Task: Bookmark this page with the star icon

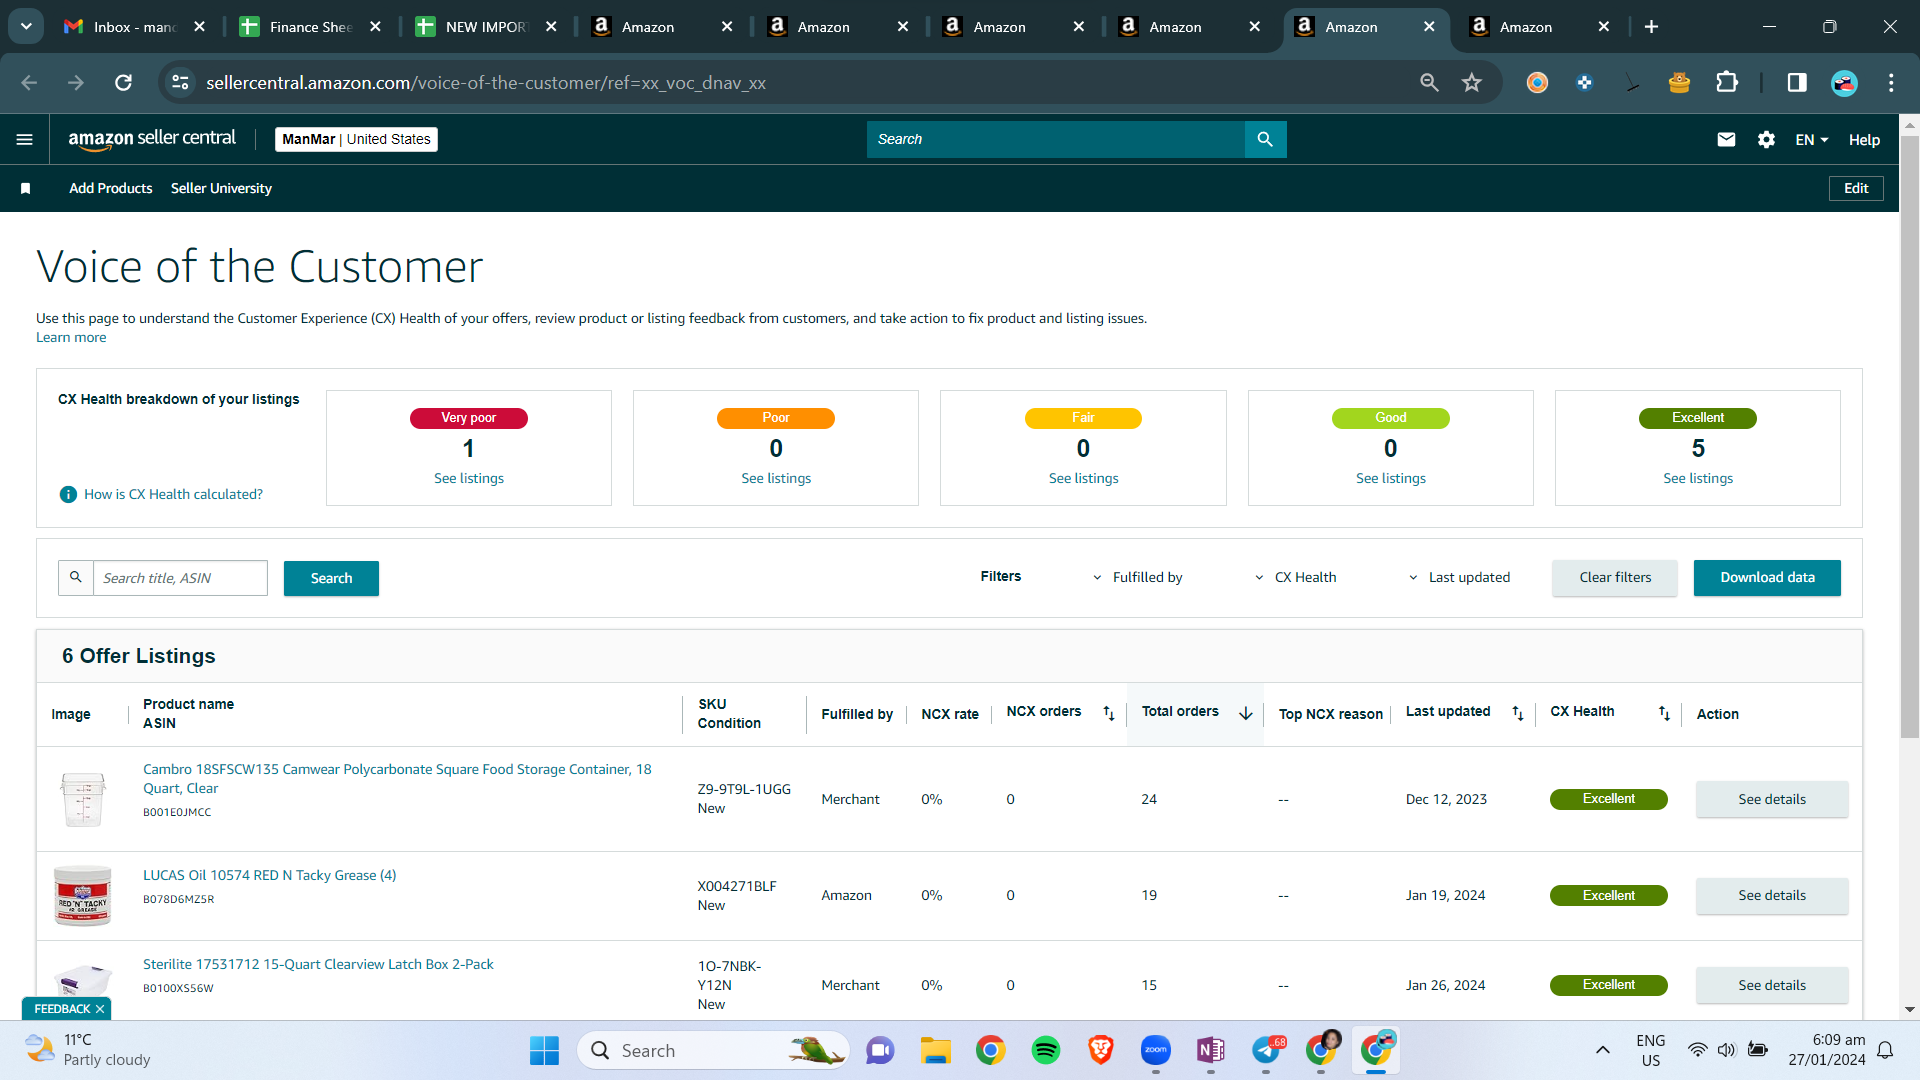Action: coord(1471,83)
